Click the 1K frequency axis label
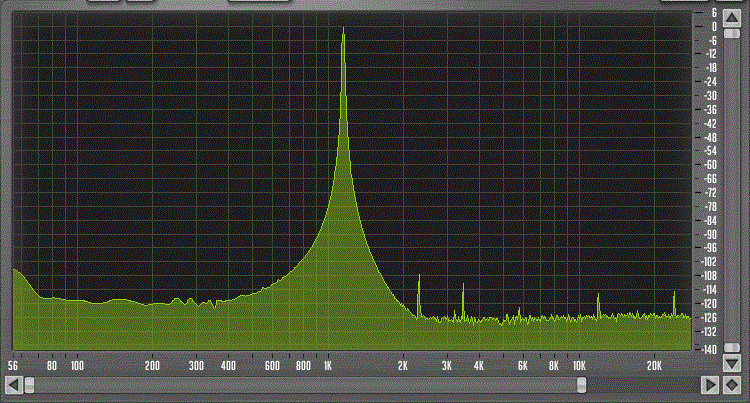Viewport: 750px width, 403px height. 328,366
